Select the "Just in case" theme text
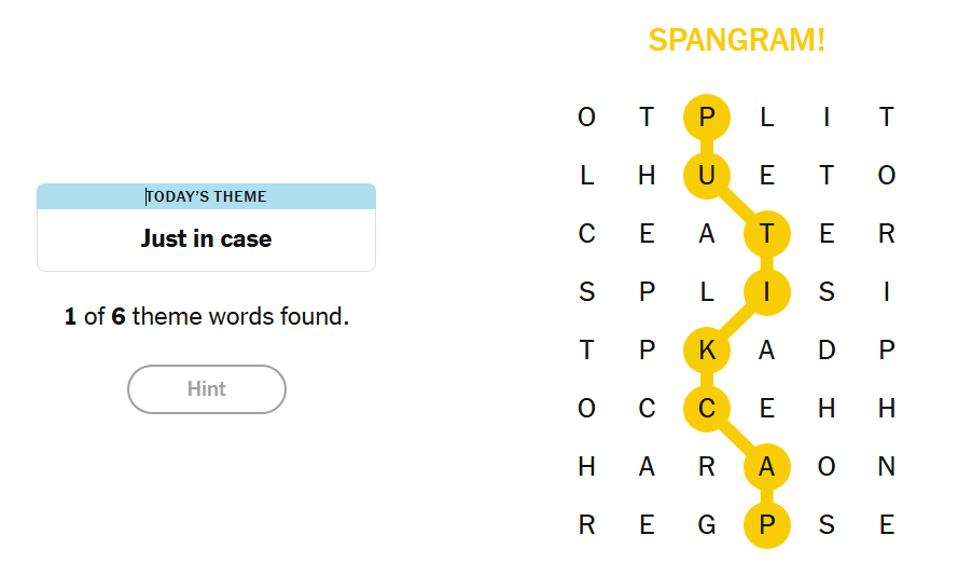 point(206,239)
